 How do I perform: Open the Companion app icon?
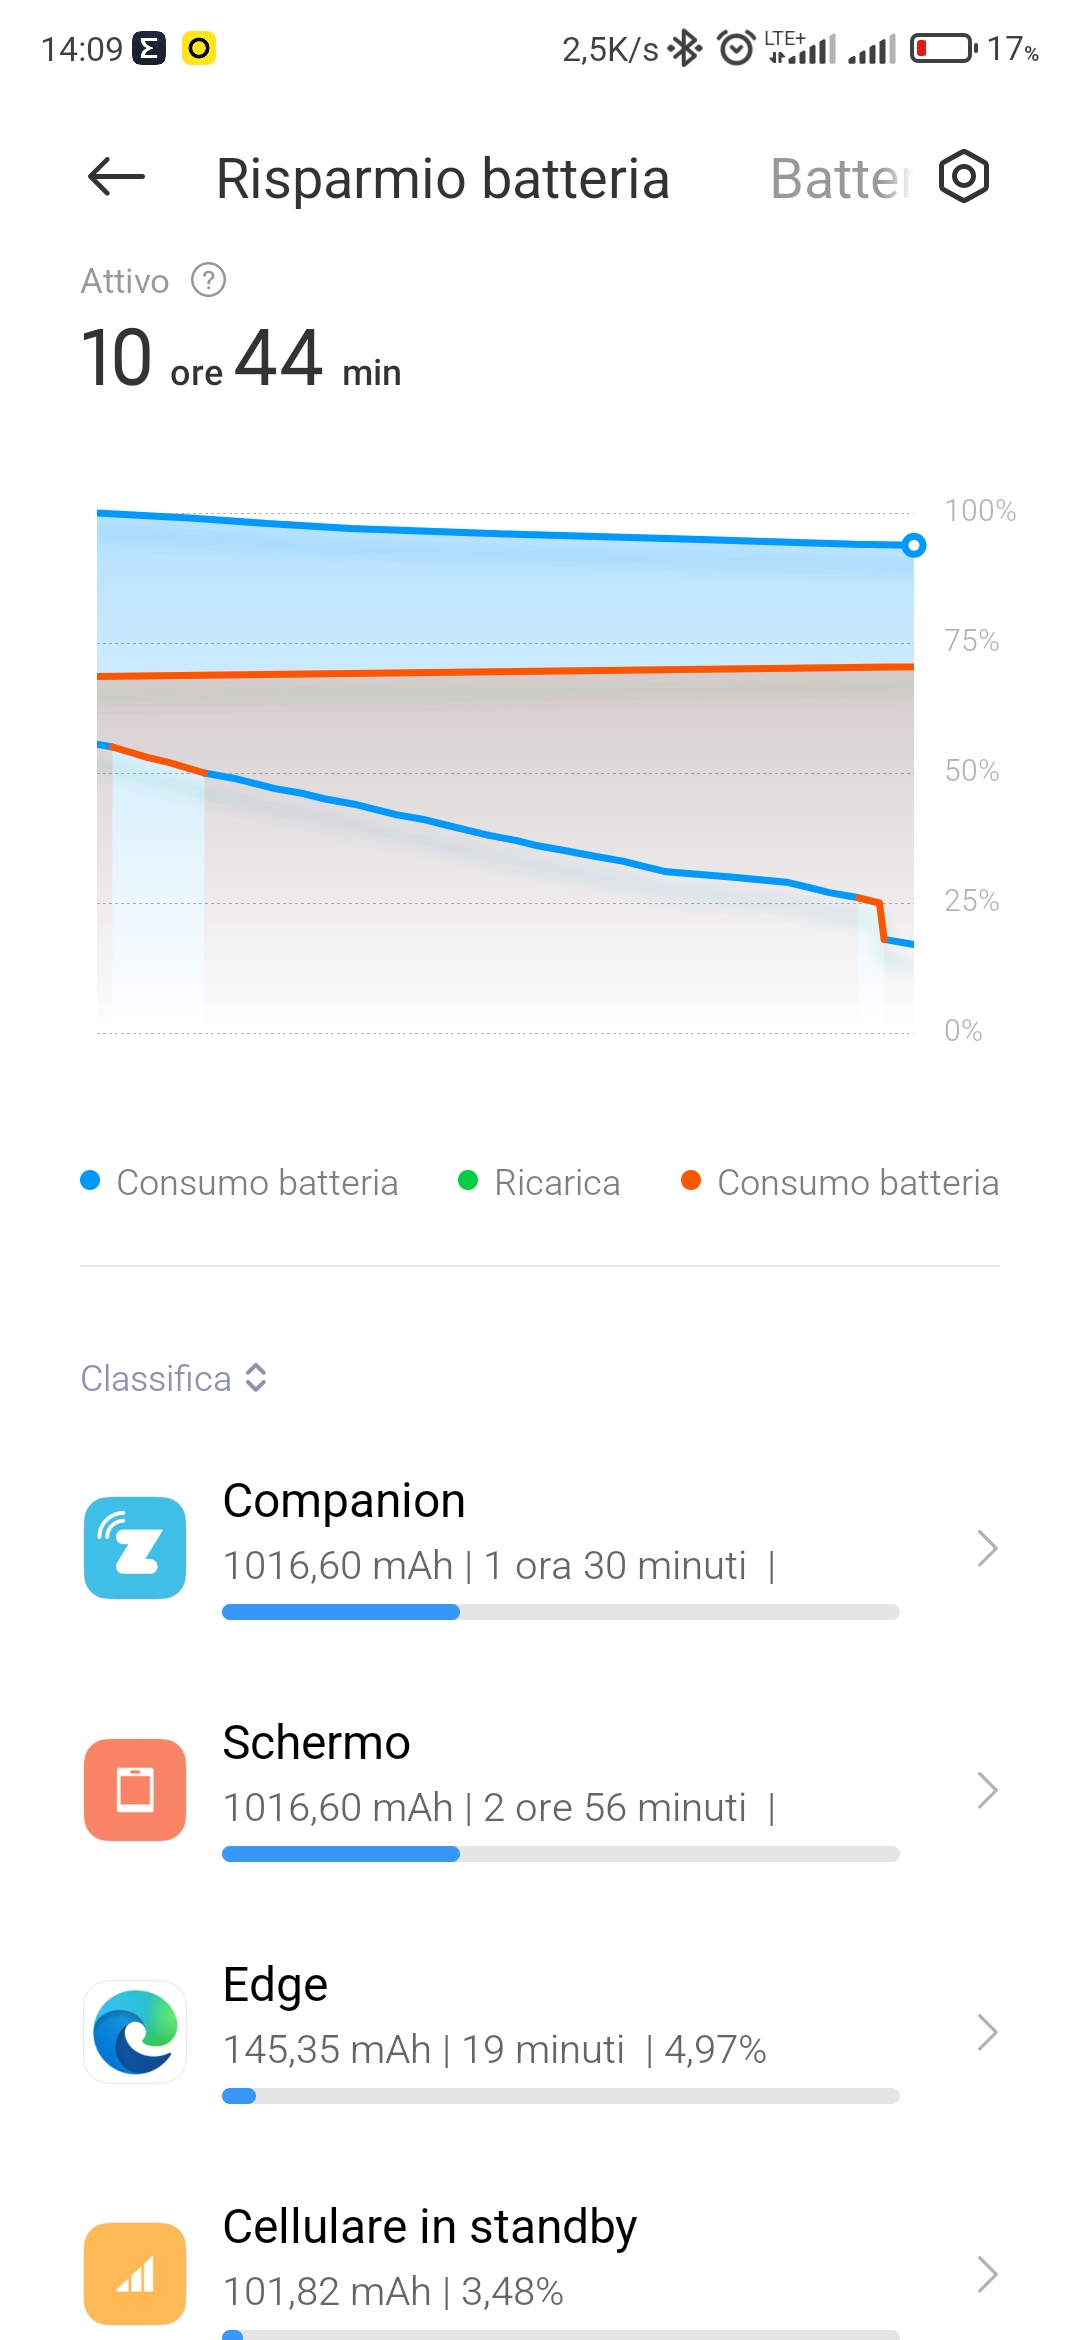coord(135,1547)
